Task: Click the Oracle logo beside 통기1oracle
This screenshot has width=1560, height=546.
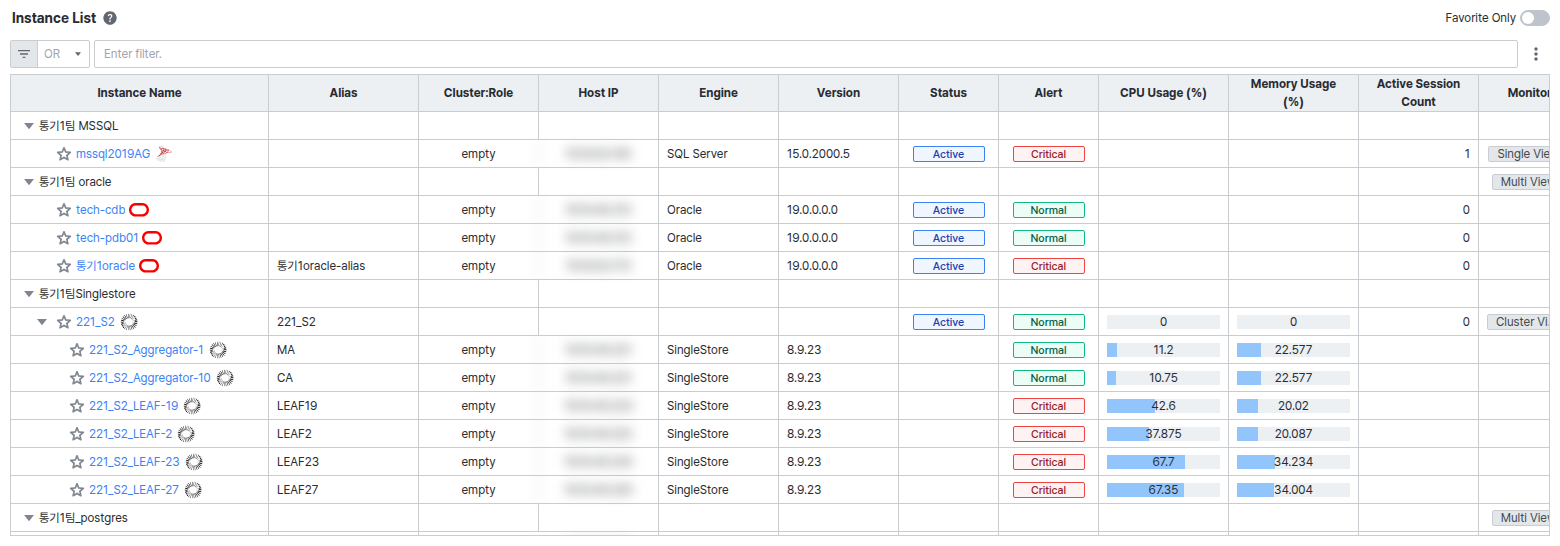Action: 149,266
